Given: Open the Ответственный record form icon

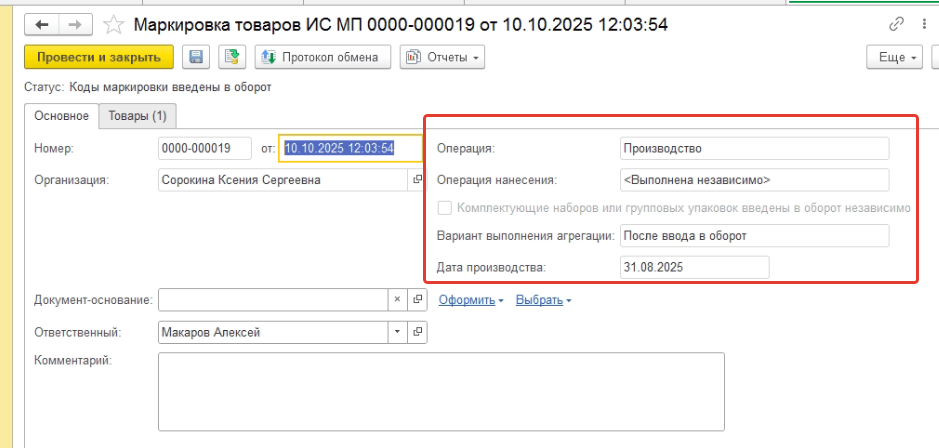Looking at the screenshot, I should (418, 332).
